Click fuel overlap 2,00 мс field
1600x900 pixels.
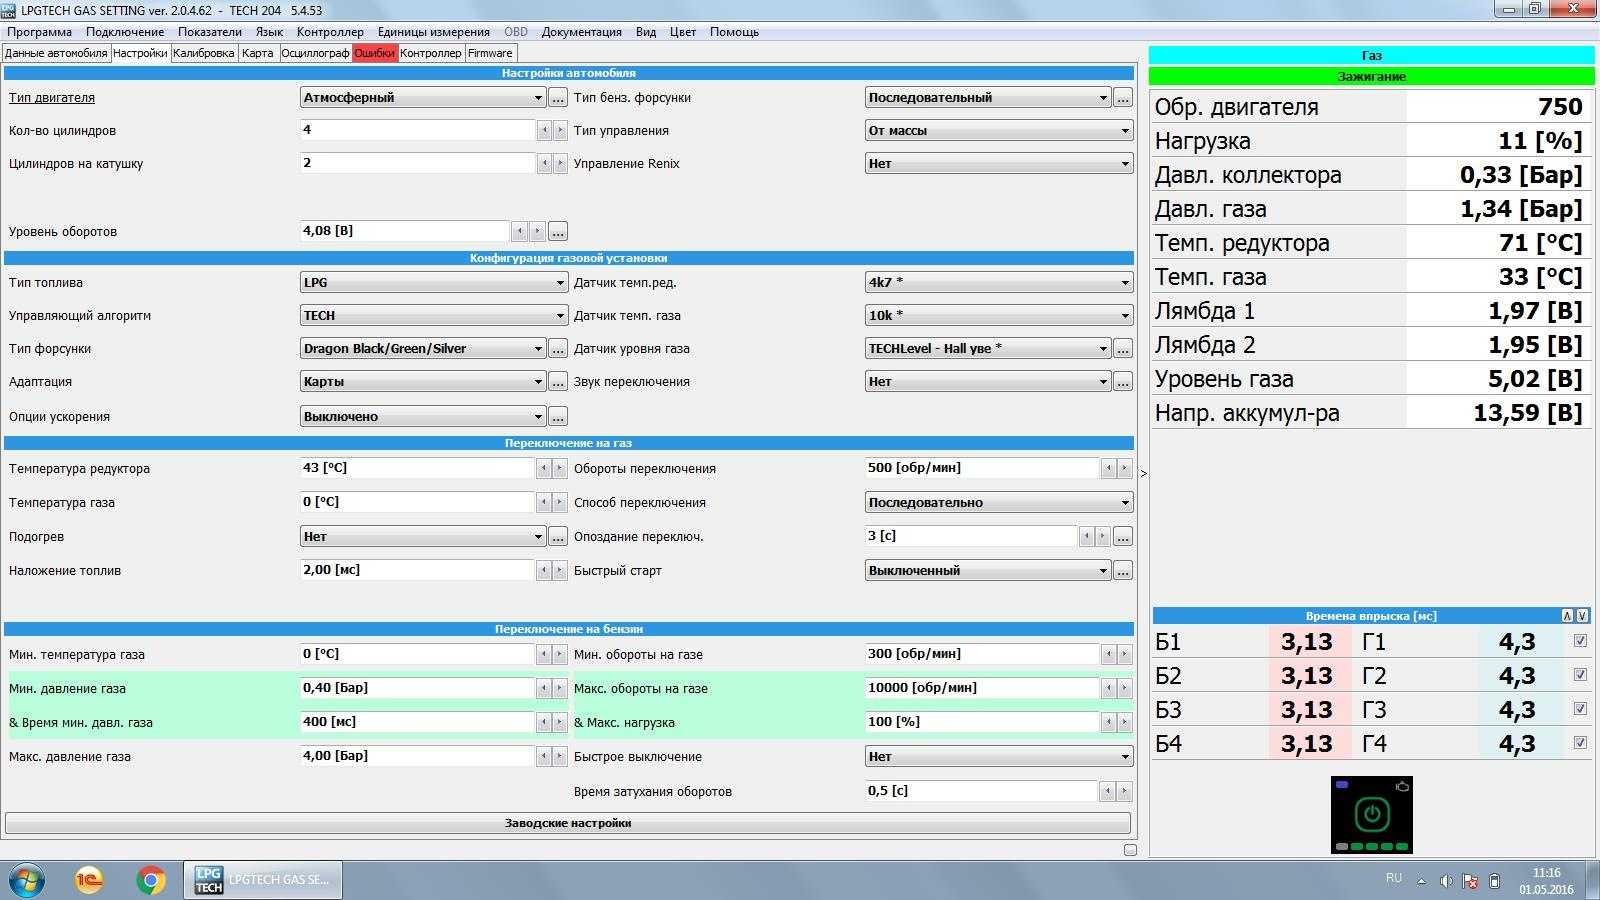(417, 570)
